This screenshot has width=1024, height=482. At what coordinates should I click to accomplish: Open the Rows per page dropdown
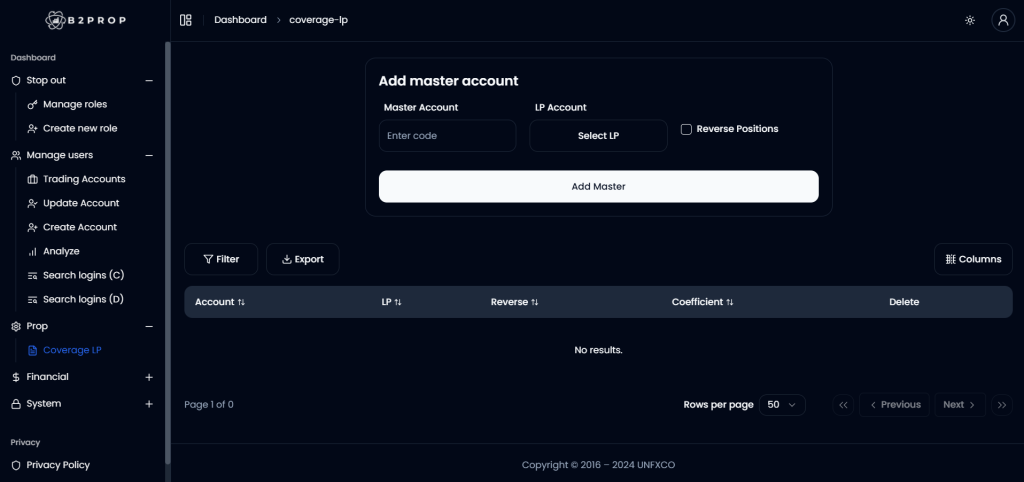tap(782, 405)
